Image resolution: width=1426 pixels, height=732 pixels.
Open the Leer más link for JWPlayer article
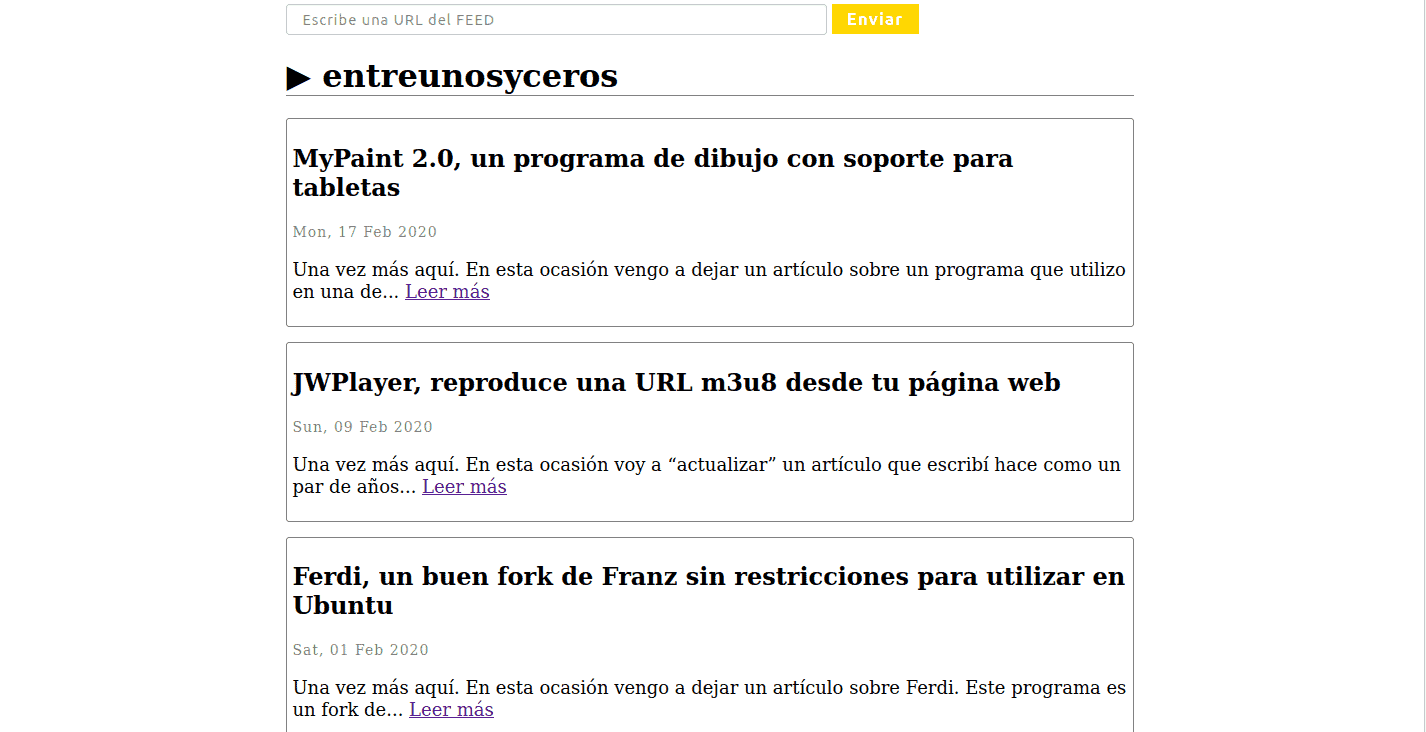(x=464, y=486)
